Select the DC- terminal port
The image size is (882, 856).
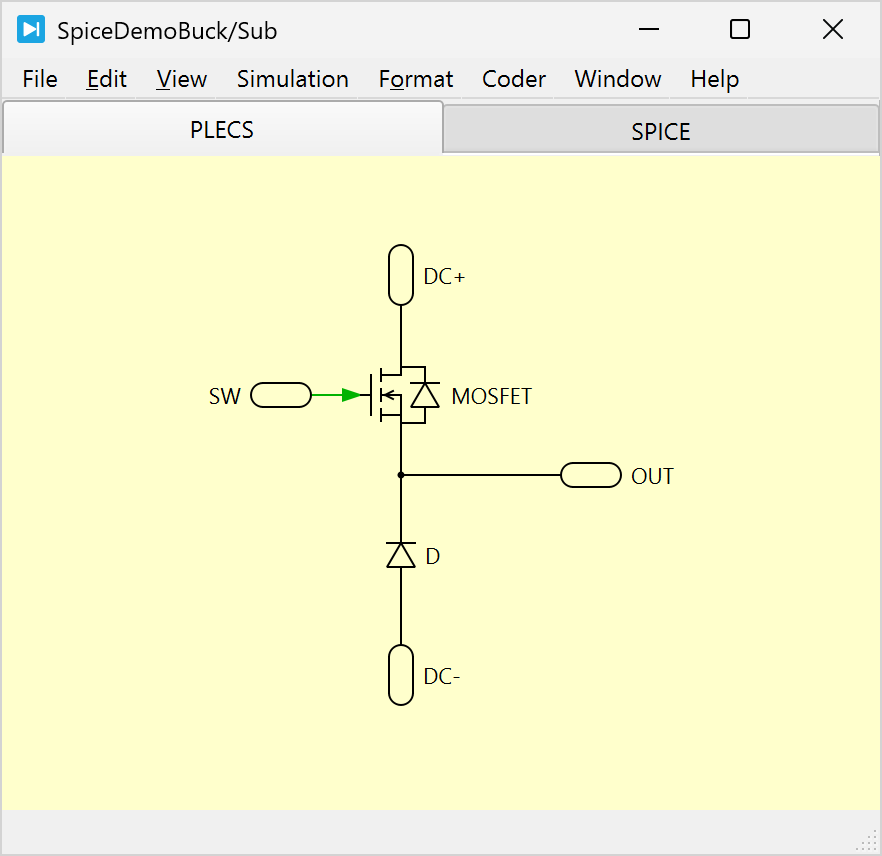coord(401,675)
